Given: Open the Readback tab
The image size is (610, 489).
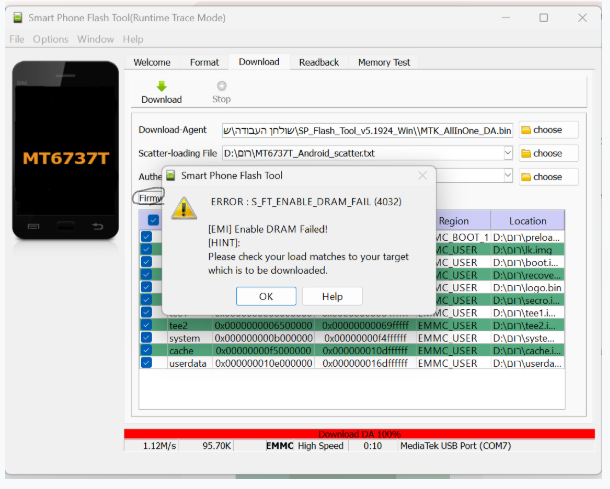Looking at the screenshot, I should [x=319, y=62].
